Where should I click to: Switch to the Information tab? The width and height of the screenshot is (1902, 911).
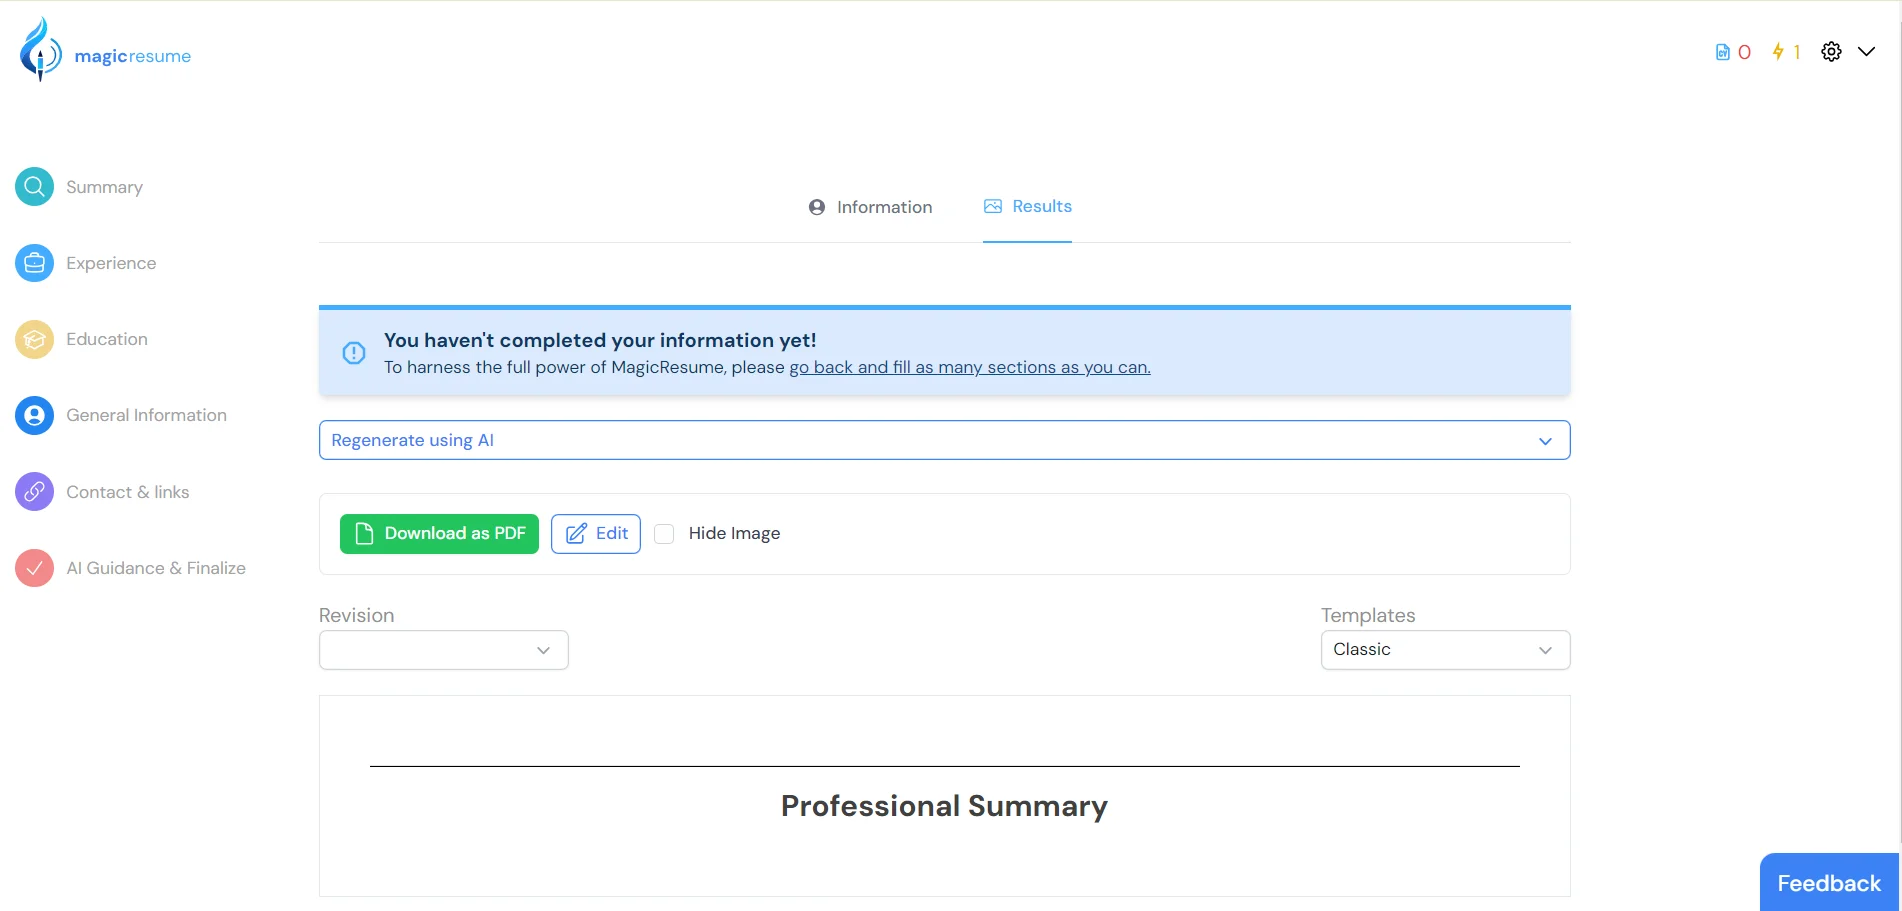(870, 207)
